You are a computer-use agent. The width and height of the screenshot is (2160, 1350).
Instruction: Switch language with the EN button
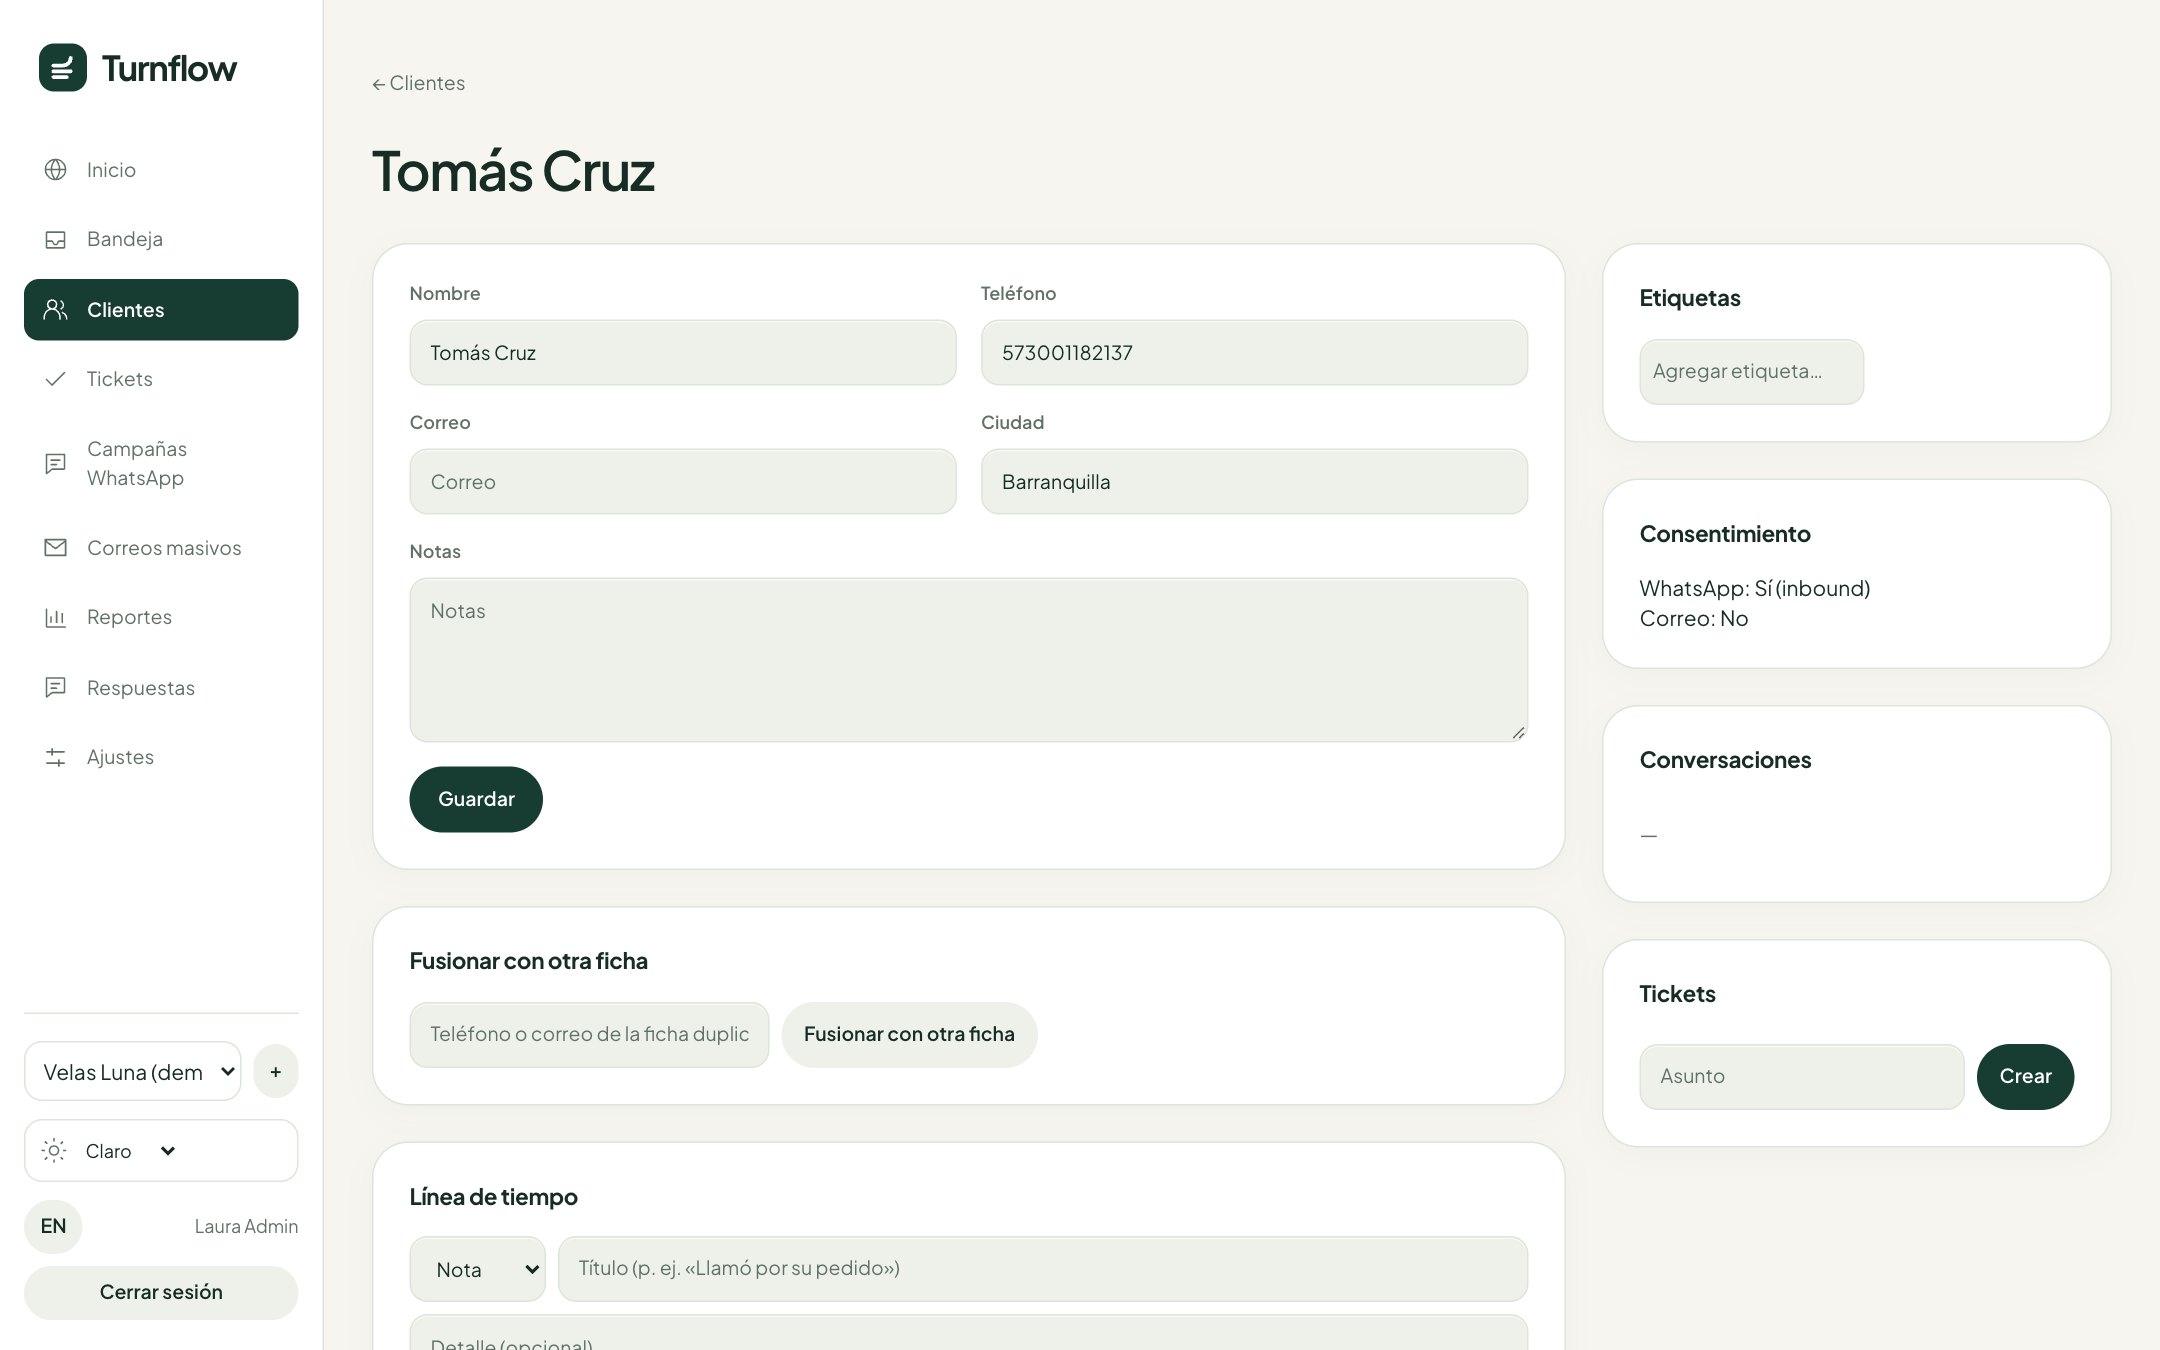click(x=53, y=1227)
